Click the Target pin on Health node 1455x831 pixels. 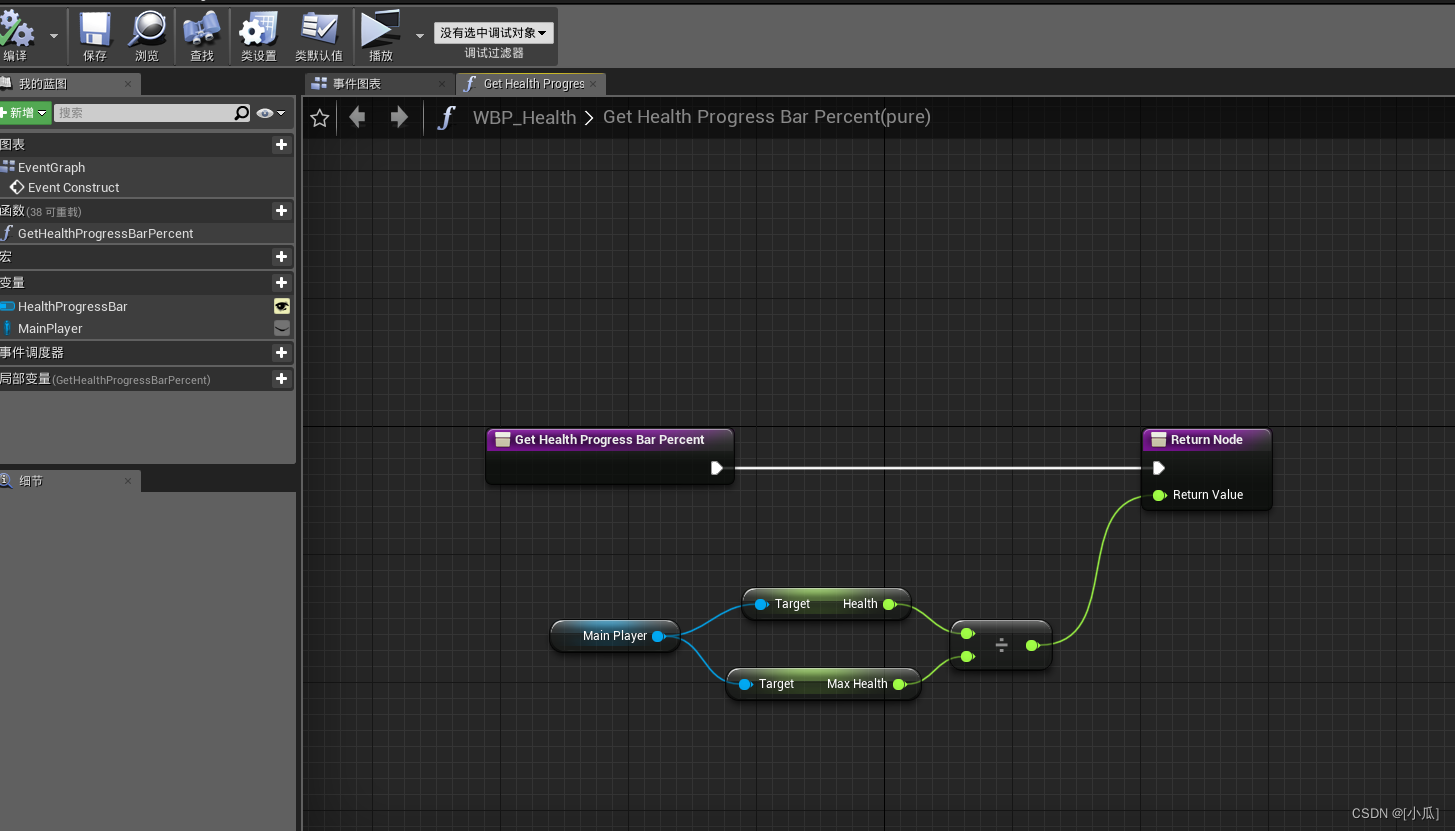[x=762, y=604]
